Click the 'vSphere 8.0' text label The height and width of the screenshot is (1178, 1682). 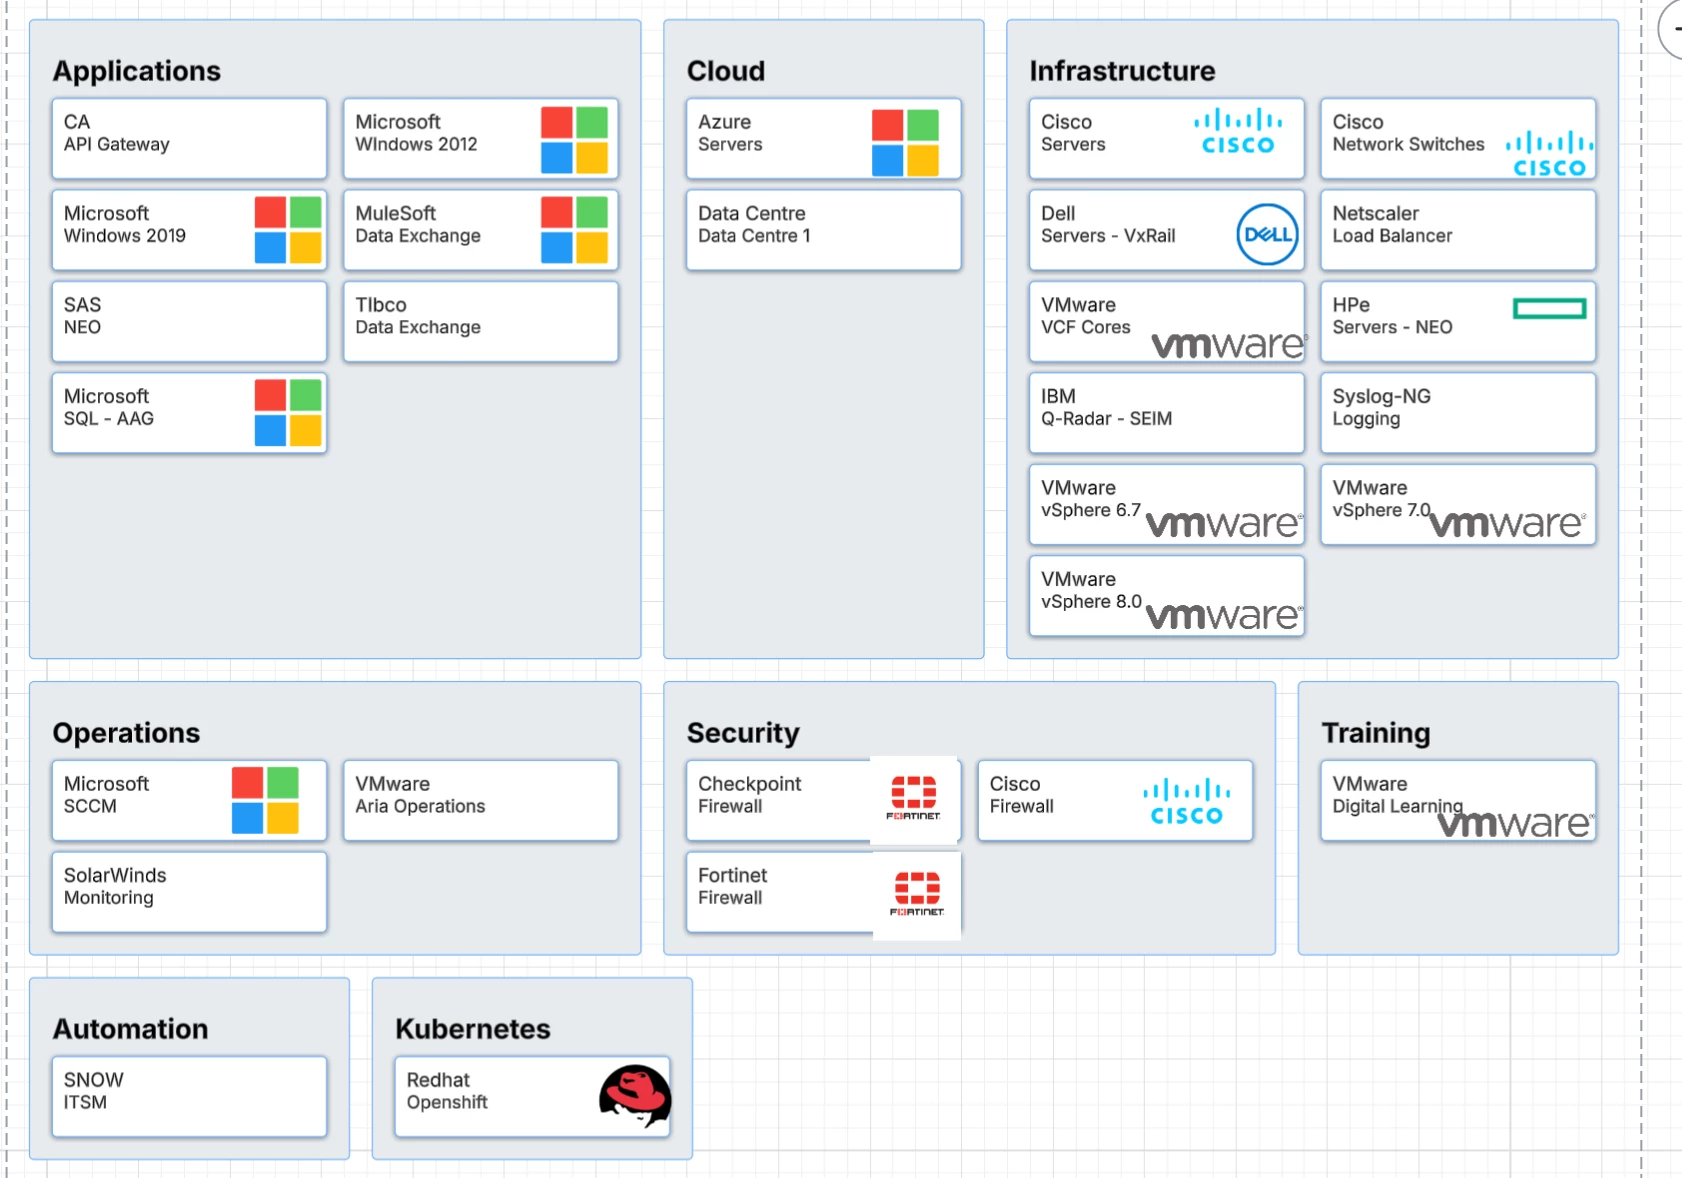pyautogui.click(x=1091, y=602)
